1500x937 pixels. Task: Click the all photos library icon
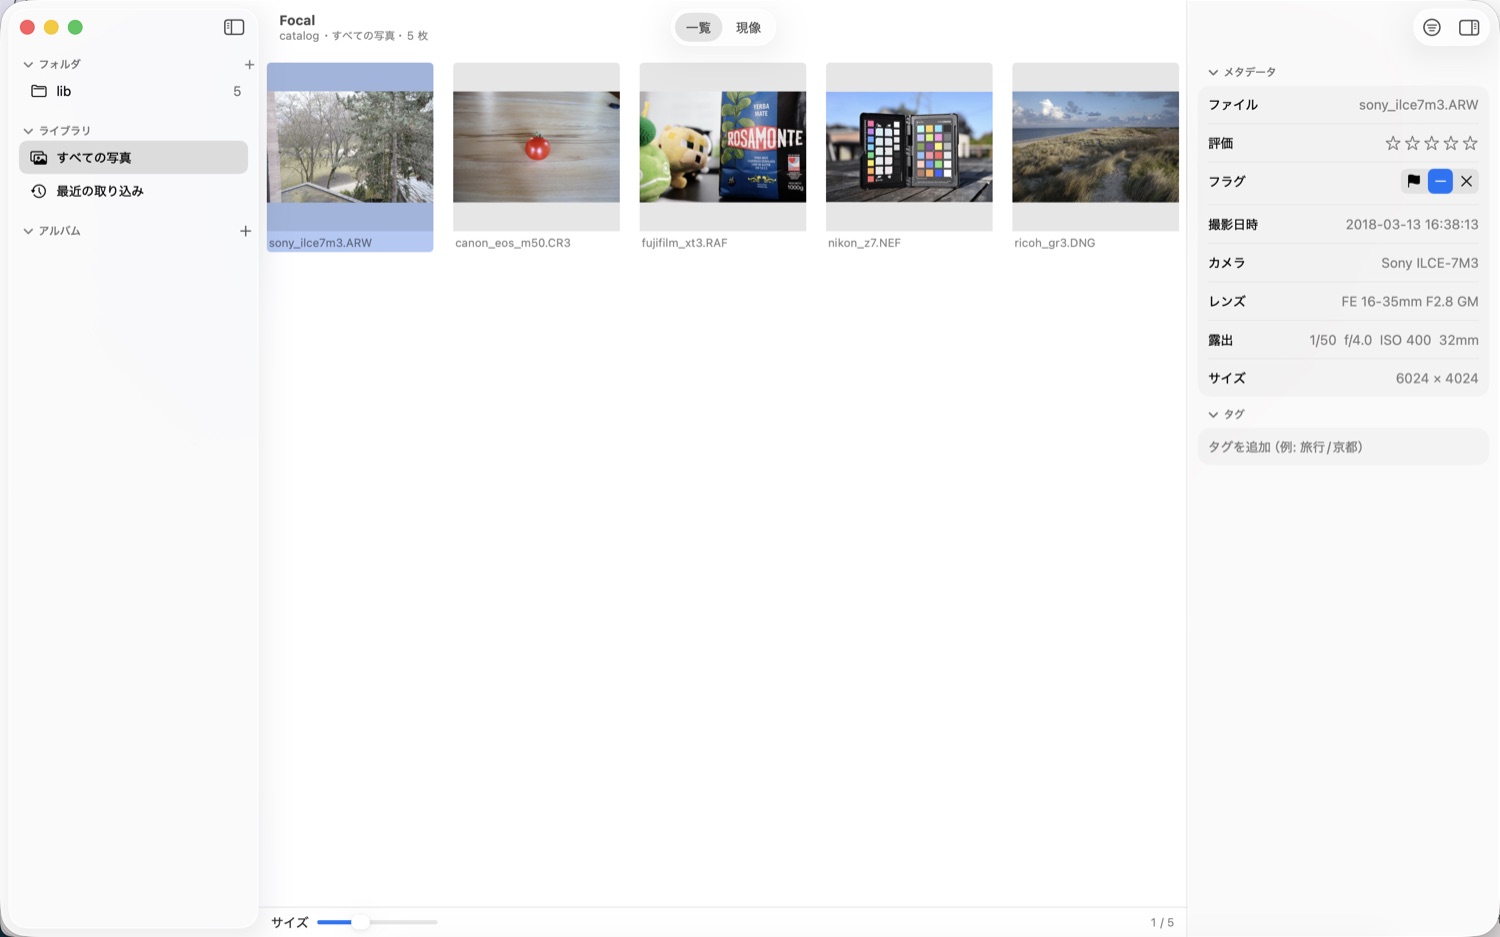(39, 158)
